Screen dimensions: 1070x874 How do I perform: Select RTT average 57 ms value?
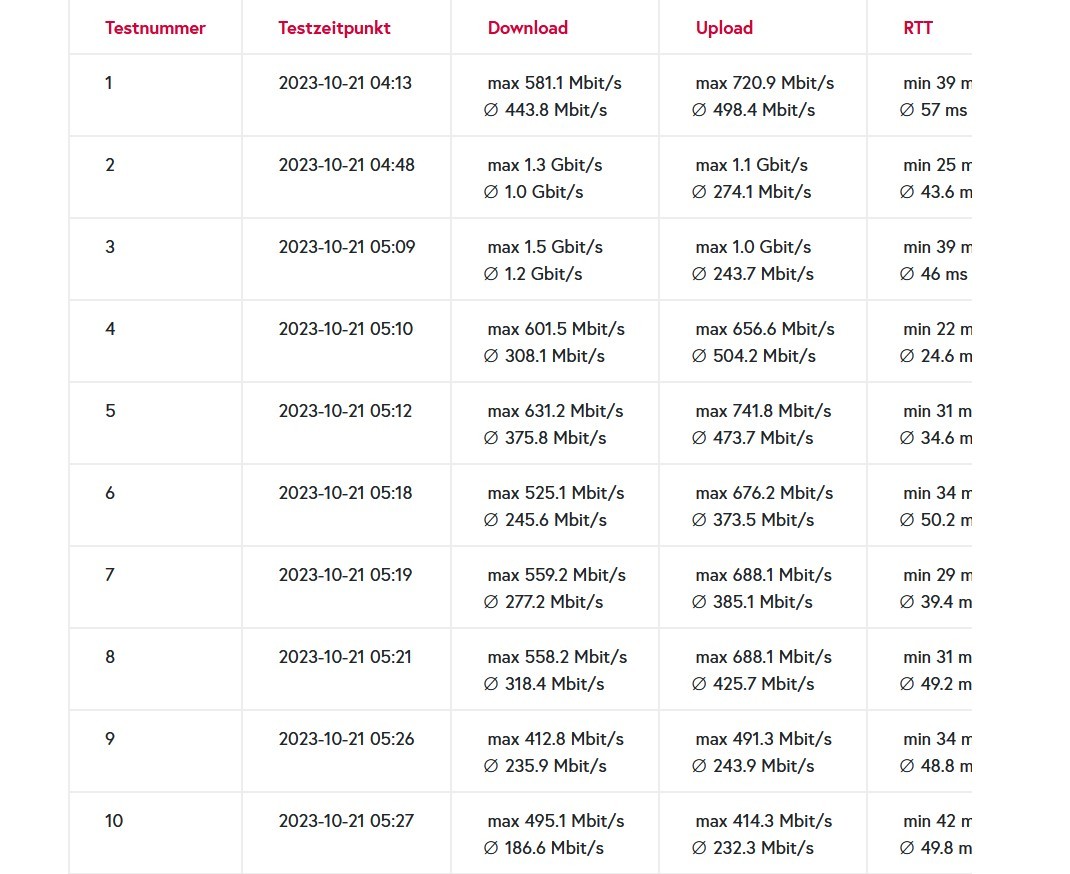coord(934,110)
